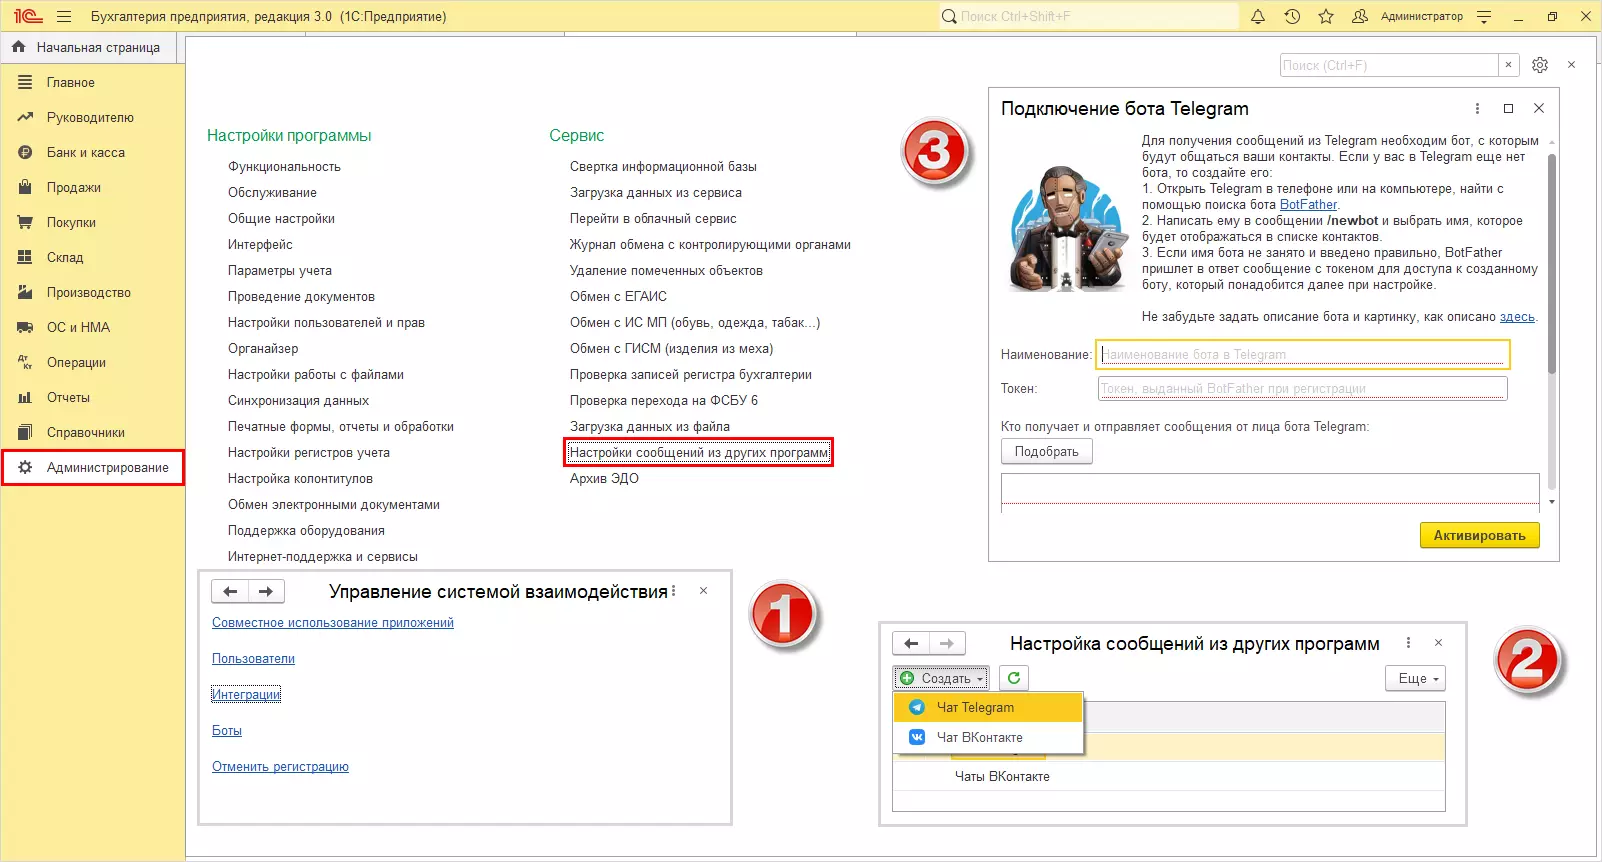Focus the Поиск (Ctrl+F) search field

(x=1389, y=65)
